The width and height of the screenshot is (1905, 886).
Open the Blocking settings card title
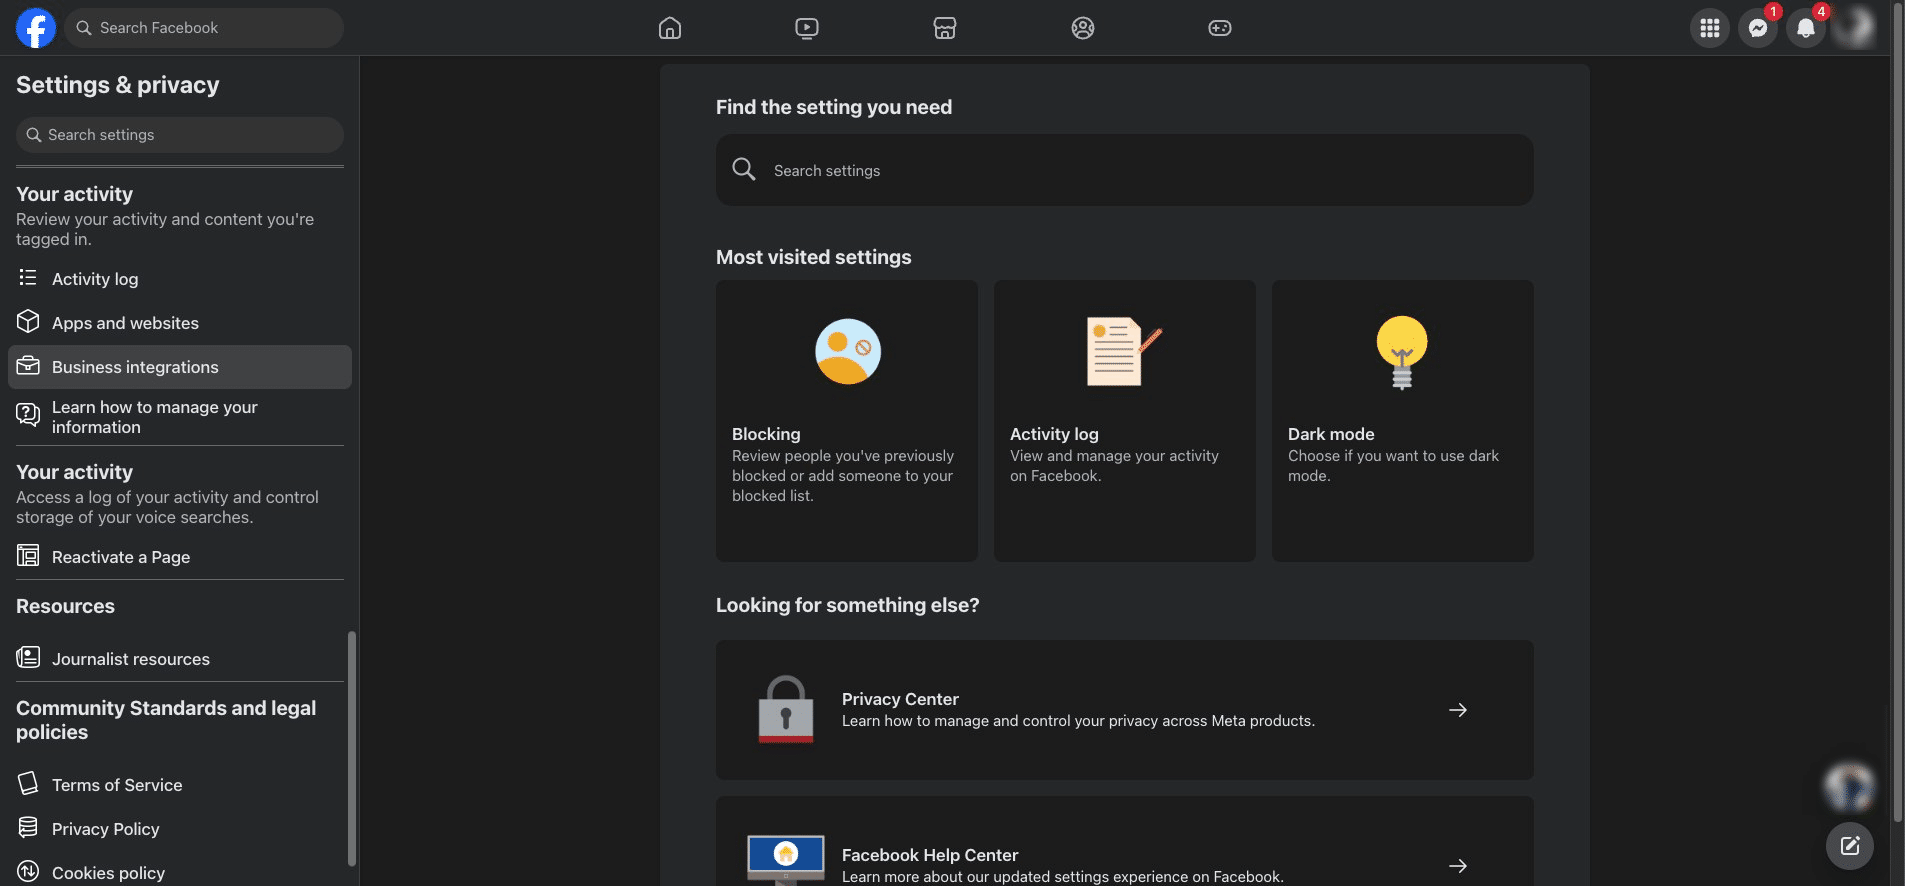click(x=766, y=434)
